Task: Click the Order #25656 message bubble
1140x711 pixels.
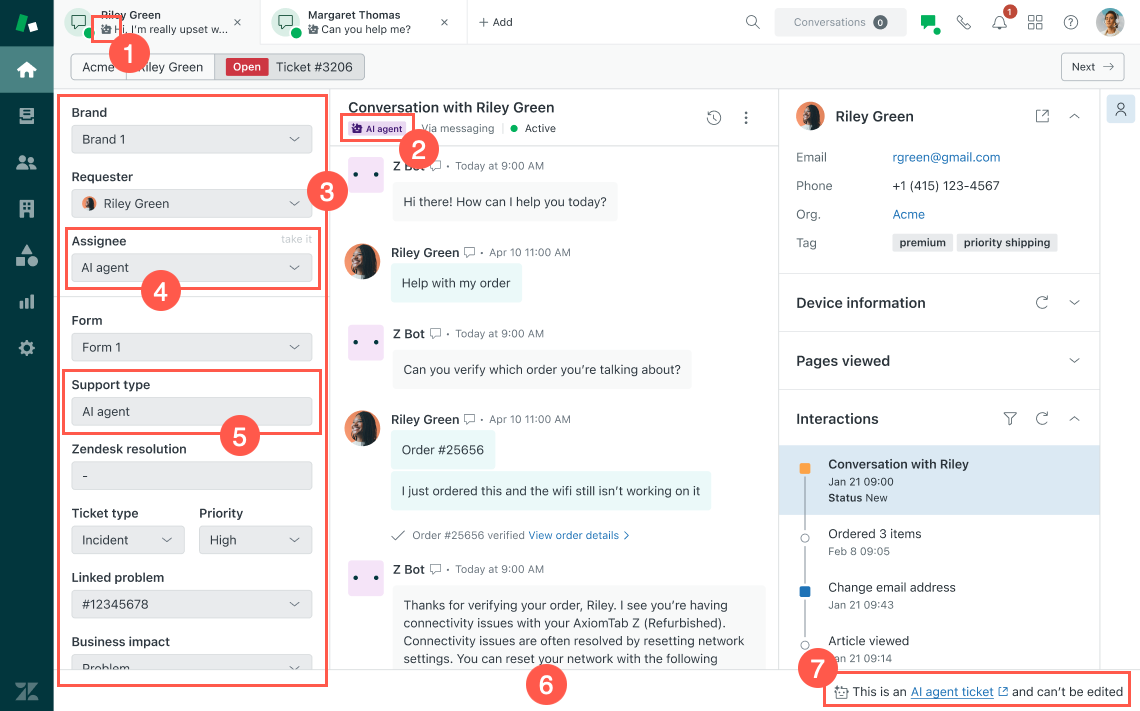Action: pyautogui.click(x=442, y=449)
